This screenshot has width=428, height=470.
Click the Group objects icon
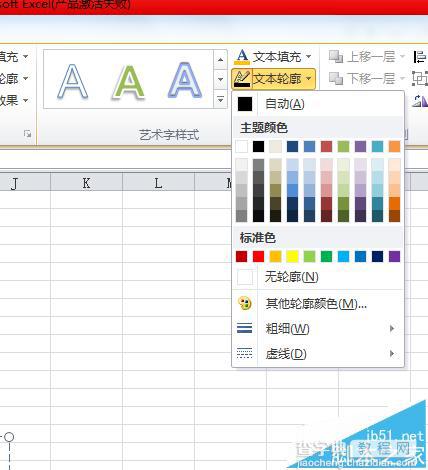click(420, 79)
